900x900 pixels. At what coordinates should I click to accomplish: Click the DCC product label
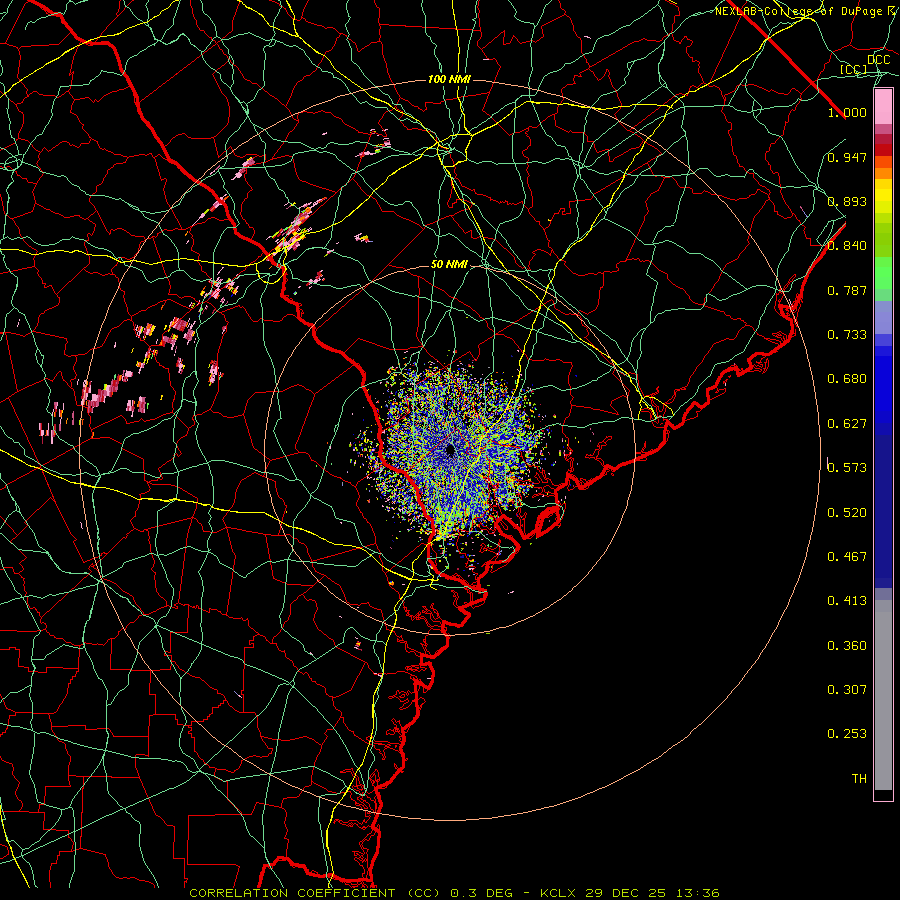[x=878, y=59]
